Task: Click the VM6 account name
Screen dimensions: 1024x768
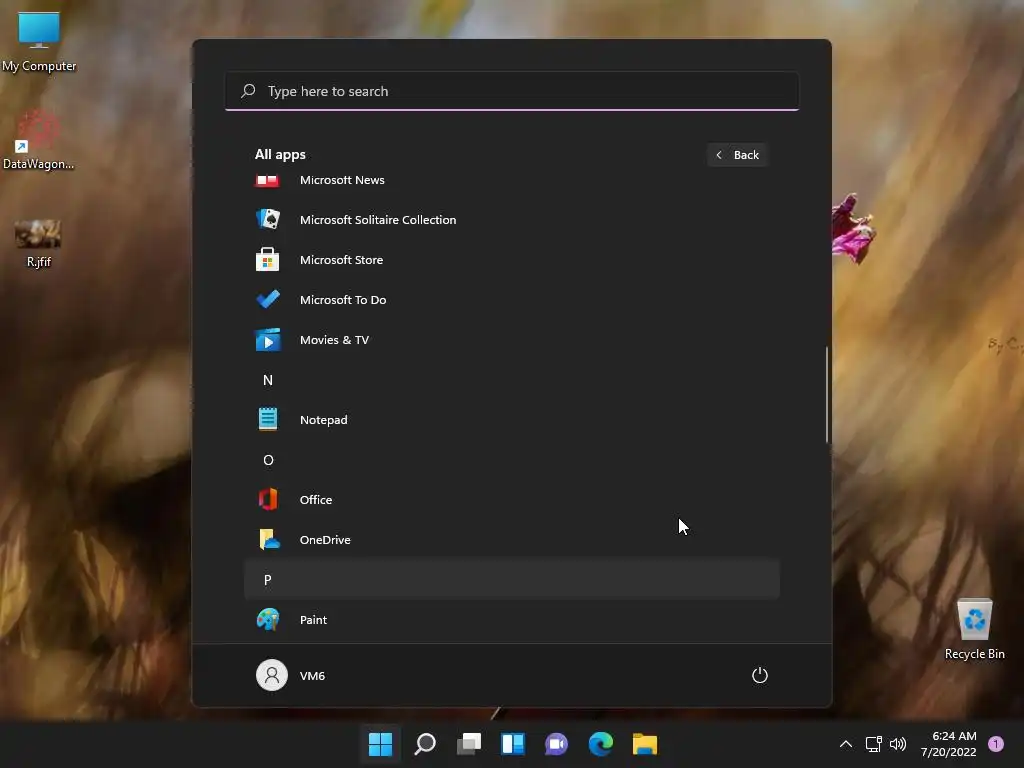Action: pos(312,676)
